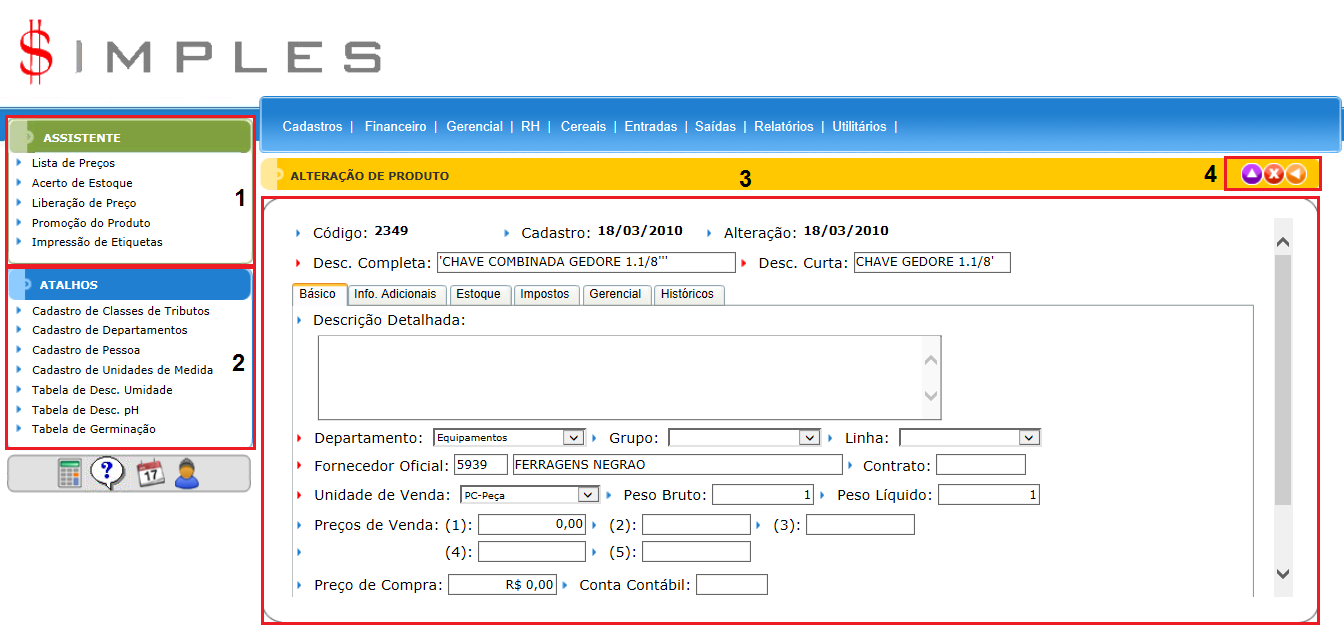Open the Financeiro menu

(x=395, y=127)
